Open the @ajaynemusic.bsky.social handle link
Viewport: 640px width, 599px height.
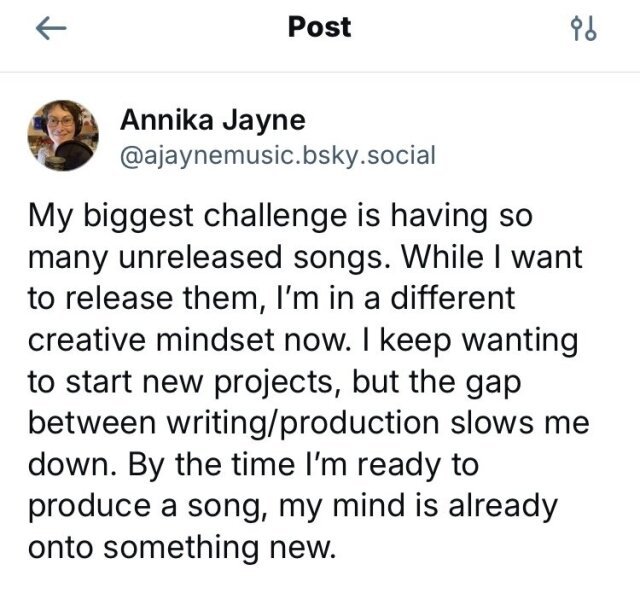pos(278,155)
